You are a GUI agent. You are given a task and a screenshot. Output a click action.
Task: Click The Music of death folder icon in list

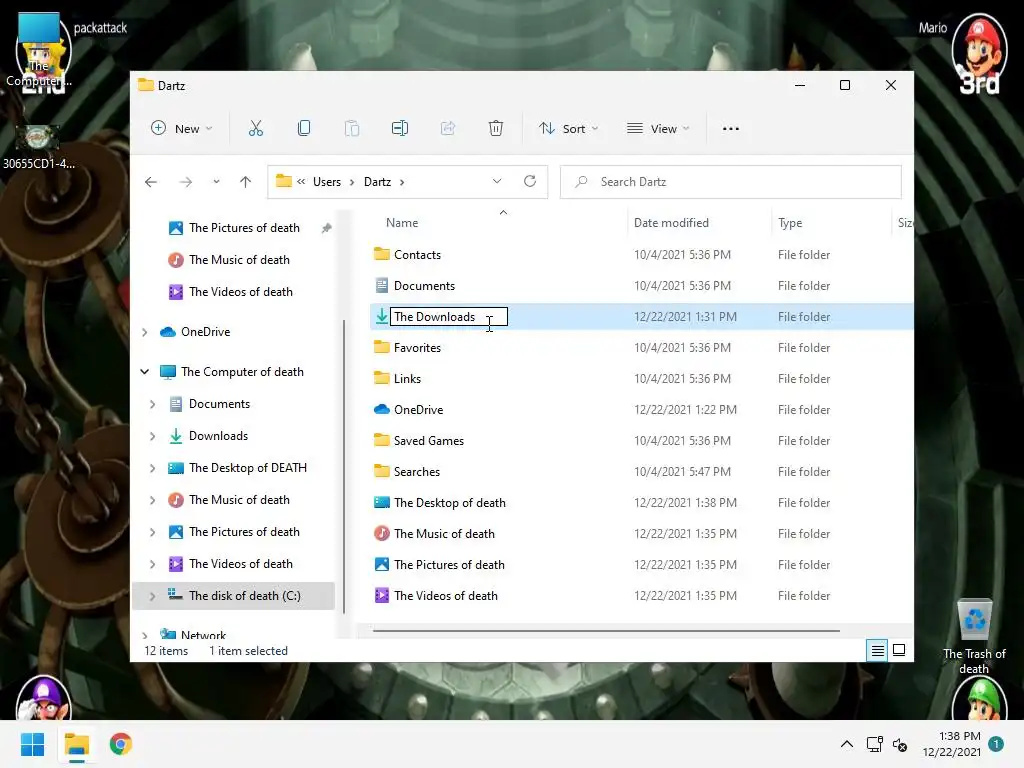[381, 534]
